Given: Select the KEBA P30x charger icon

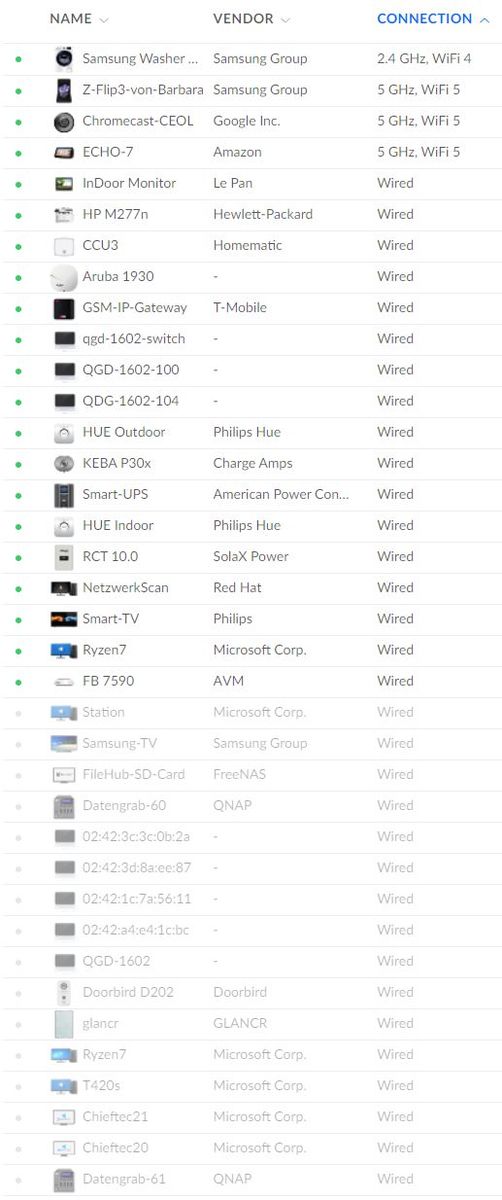Looking at the screenshot, I should point(64,463).
